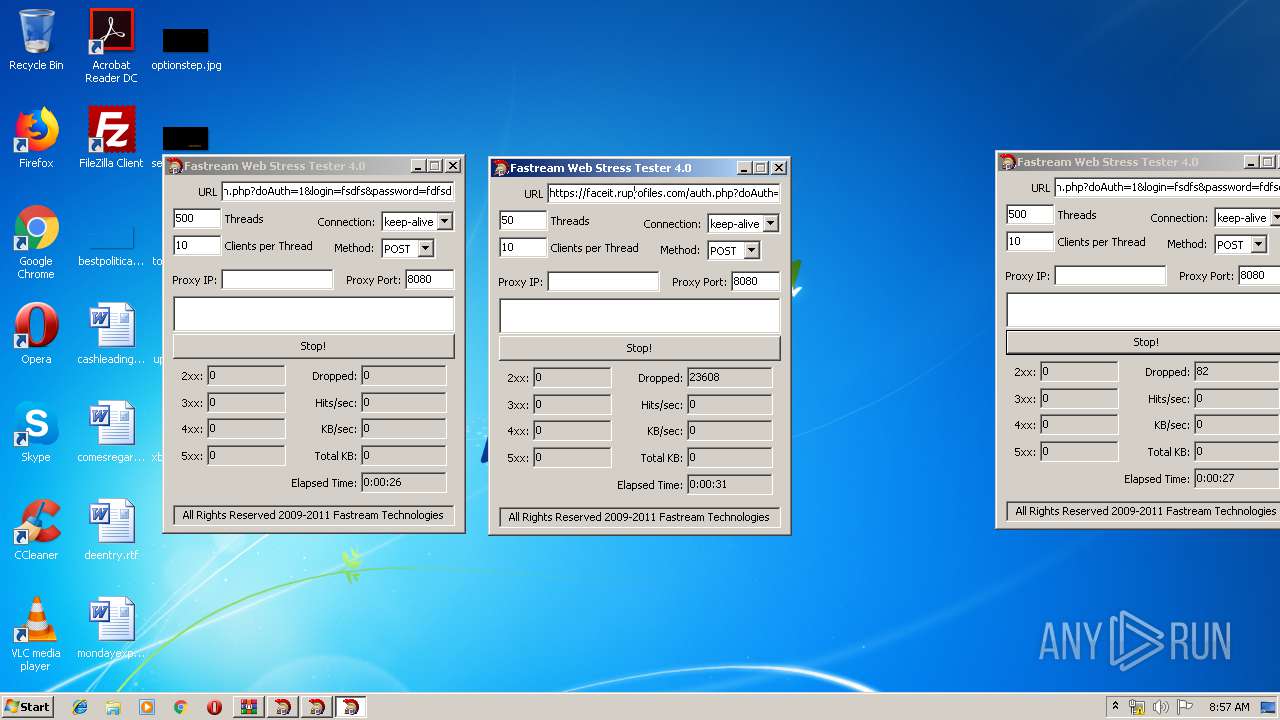Expand Connection dropdown in middle window
Image resolution: width=1280 pixels, height=720 pixels.
[x=770, y=224]
